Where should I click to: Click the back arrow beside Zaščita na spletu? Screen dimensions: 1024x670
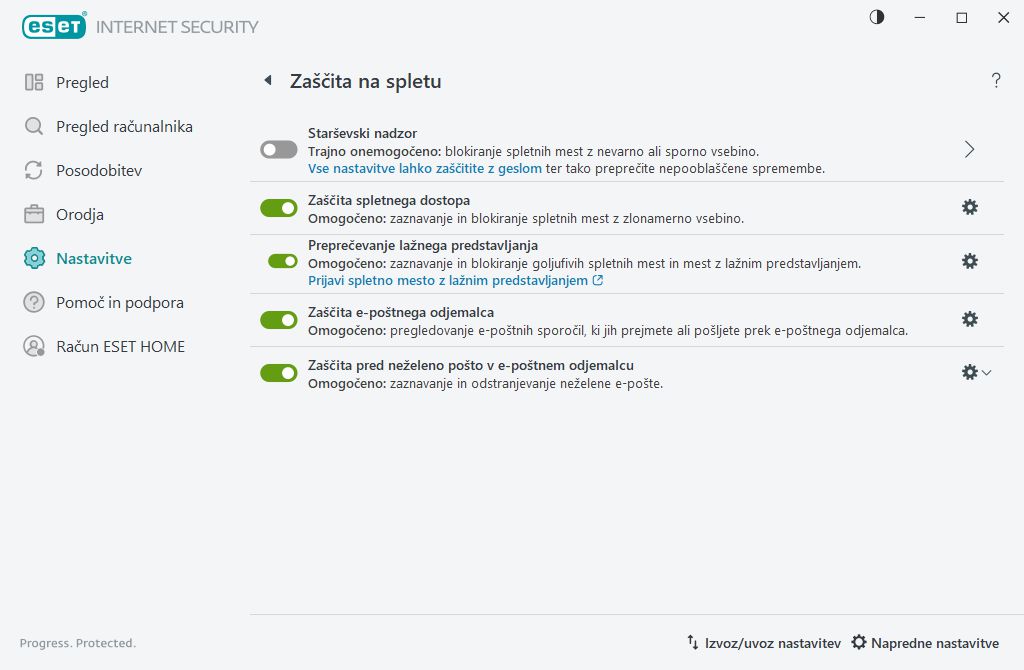point(267,81)
